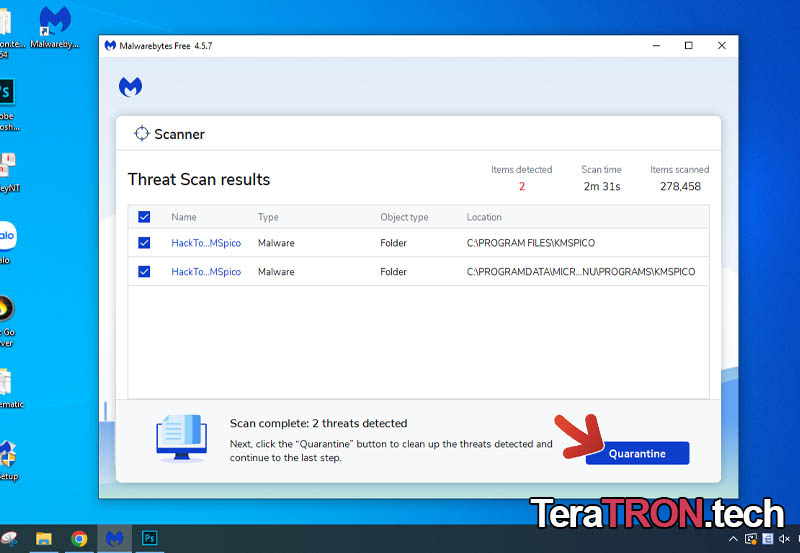Screen dimensions: 800x553
Task: Open Malwarebytes desktop shortcut
Action: 55,28
